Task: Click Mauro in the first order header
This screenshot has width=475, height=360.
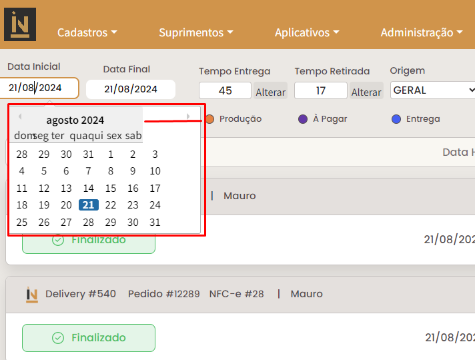Action: [x=240, y=196]
